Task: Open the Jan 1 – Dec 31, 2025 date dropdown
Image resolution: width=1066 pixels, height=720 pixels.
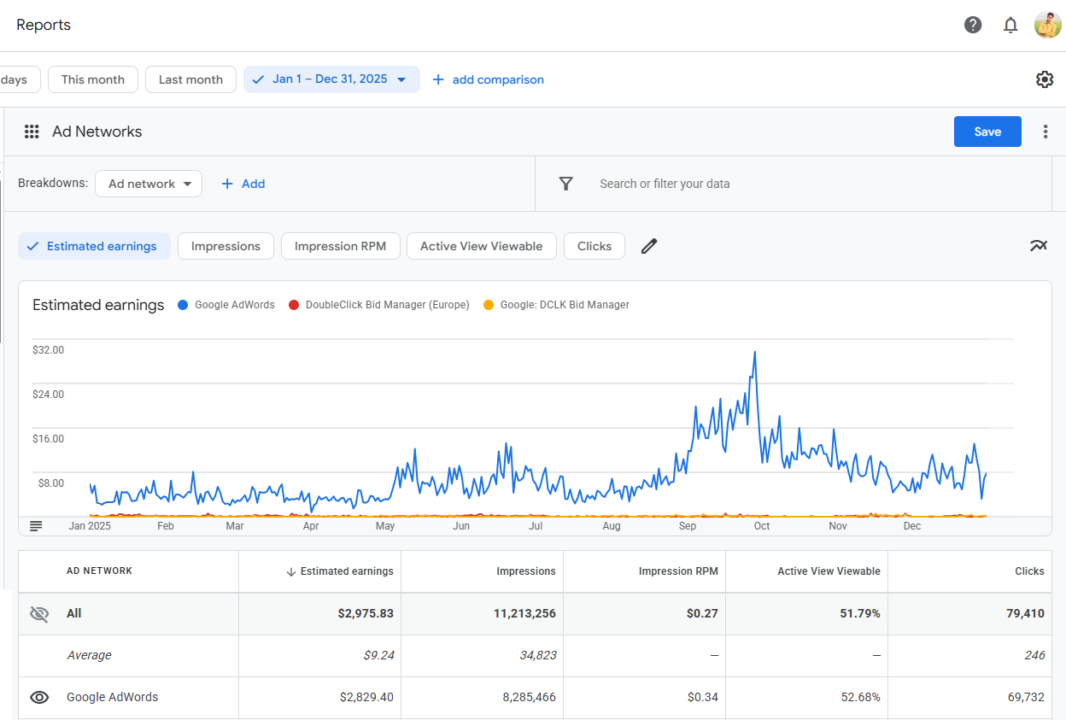Action: [331, 79]
